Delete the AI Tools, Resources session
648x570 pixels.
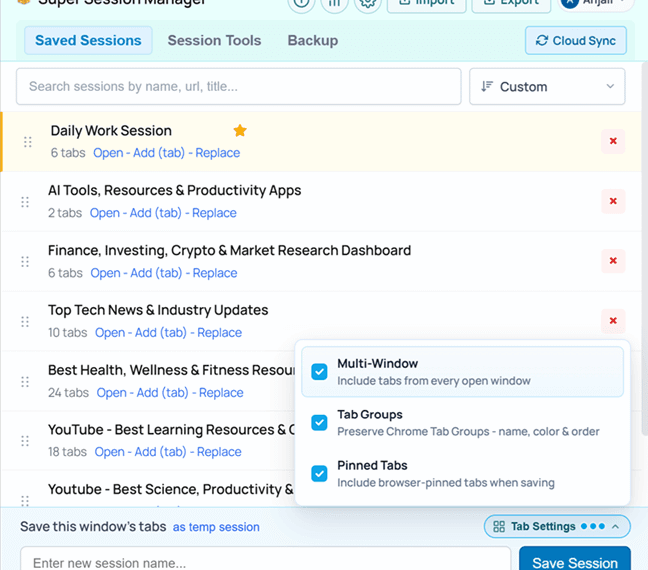pos(613,201)
